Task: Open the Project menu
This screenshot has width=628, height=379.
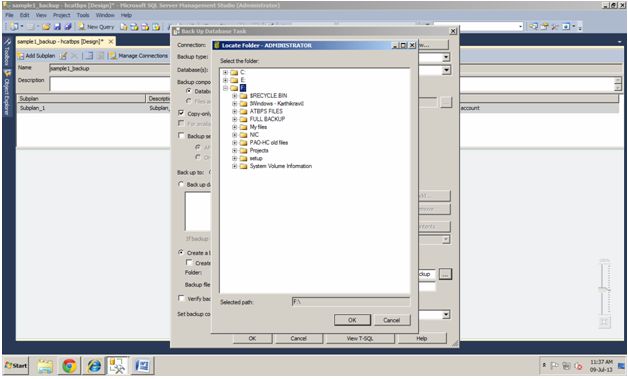Action: (62, 15)
